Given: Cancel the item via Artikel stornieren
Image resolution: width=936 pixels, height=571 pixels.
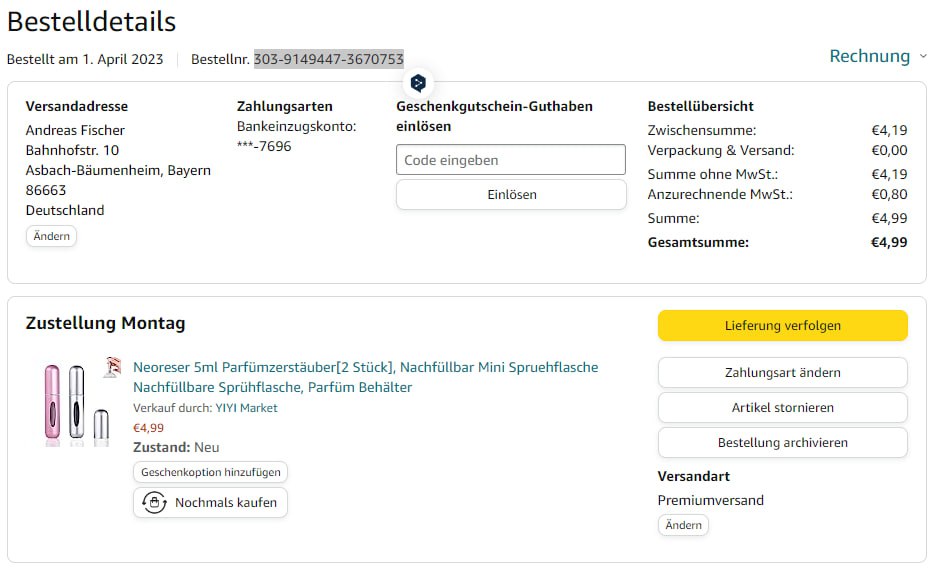Looking at the screenshot, I should point(782,408).
